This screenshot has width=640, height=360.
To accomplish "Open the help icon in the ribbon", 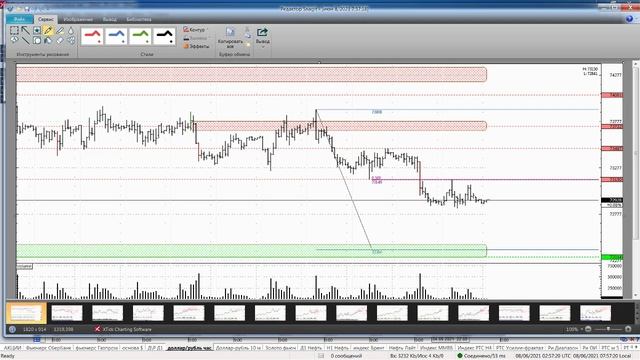I will (x=629, y=19).
